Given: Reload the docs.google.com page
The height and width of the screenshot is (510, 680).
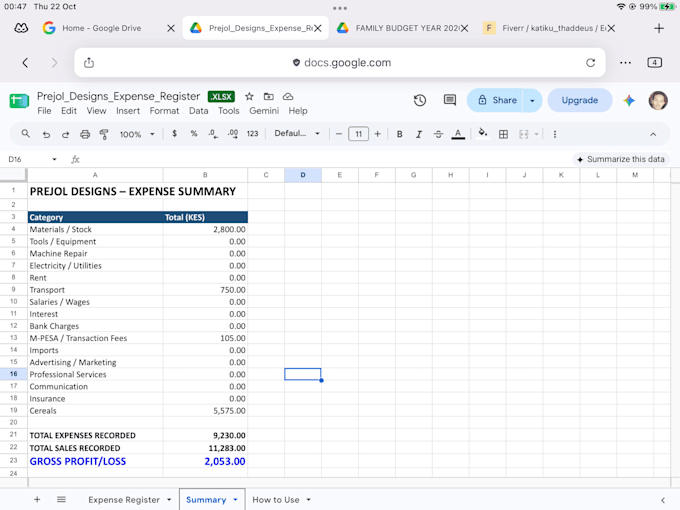Looking at the screenshot, I should pyautogui.click(x=590, y=62).
